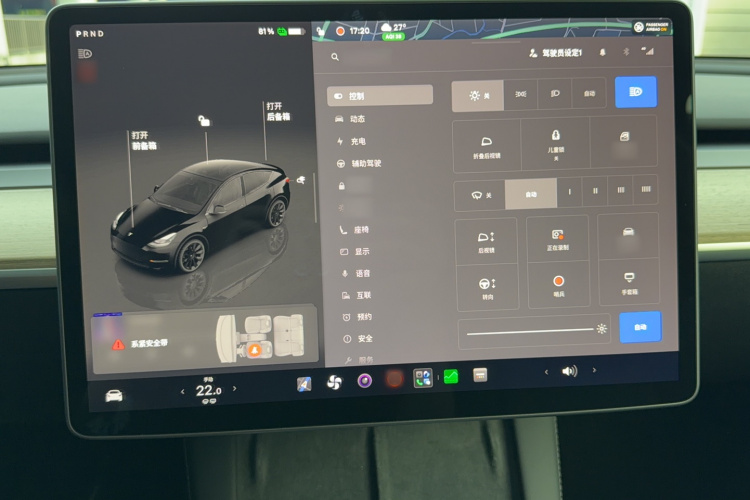Screen dimensions: 750x500
Task: Open the 手套箱 glovebox
Action: click(629, 283)
